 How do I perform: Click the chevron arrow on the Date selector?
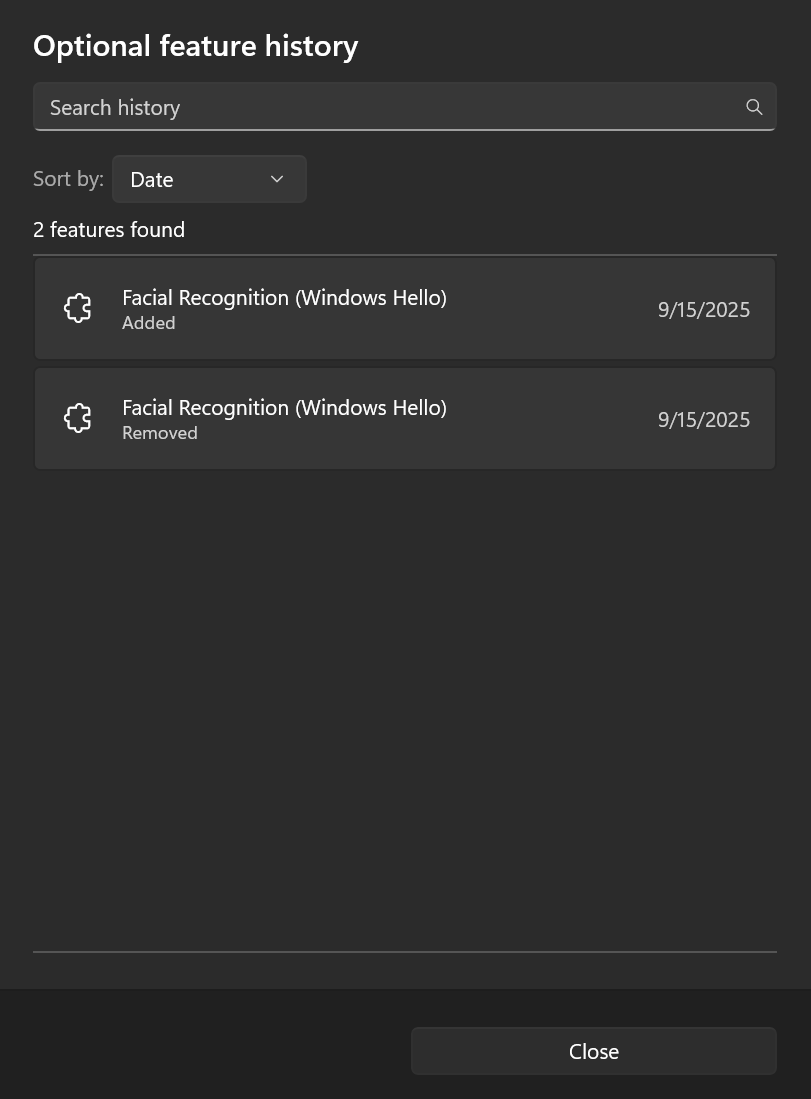(276, 179)
